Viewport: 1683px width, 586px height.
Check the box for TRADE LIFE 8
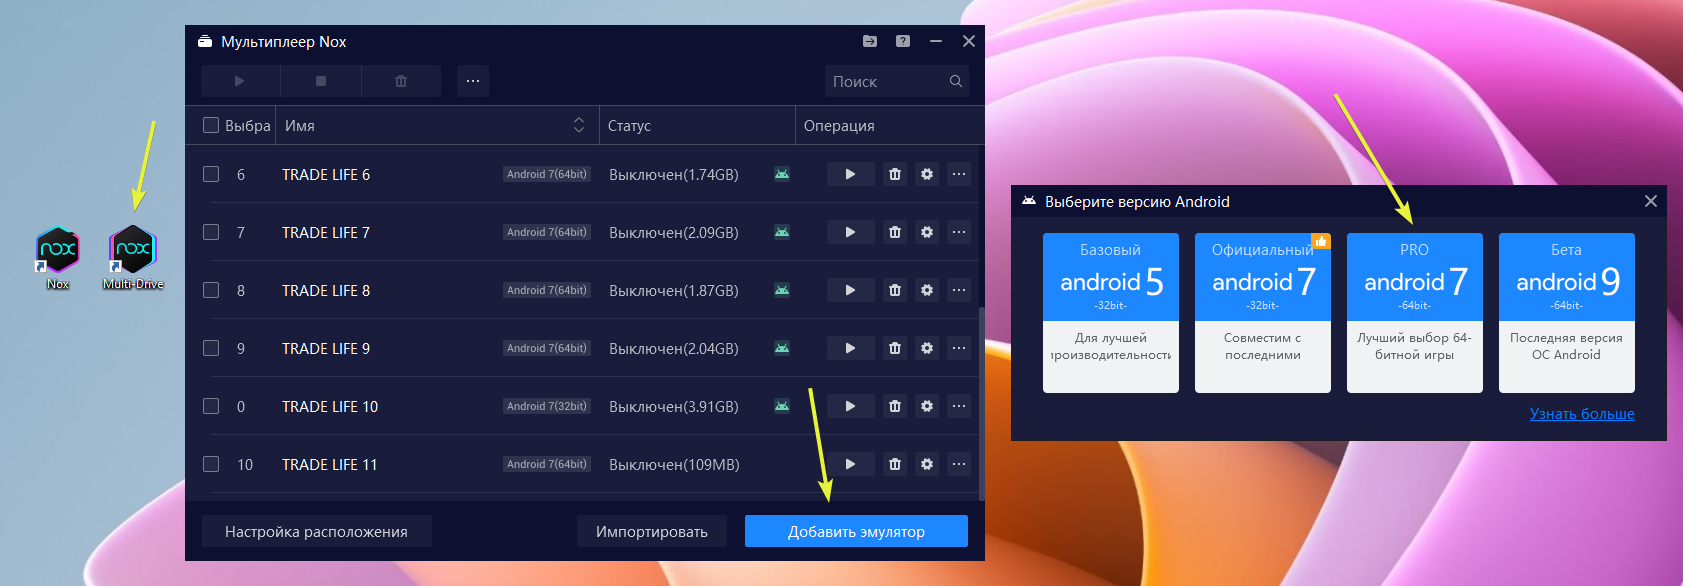coord(211,290)
